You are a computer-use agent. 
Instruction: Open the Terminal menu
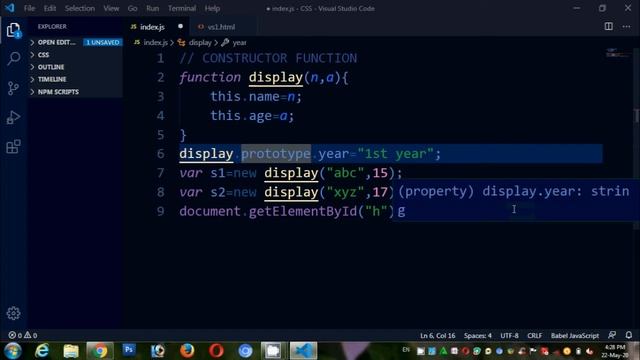182,8
